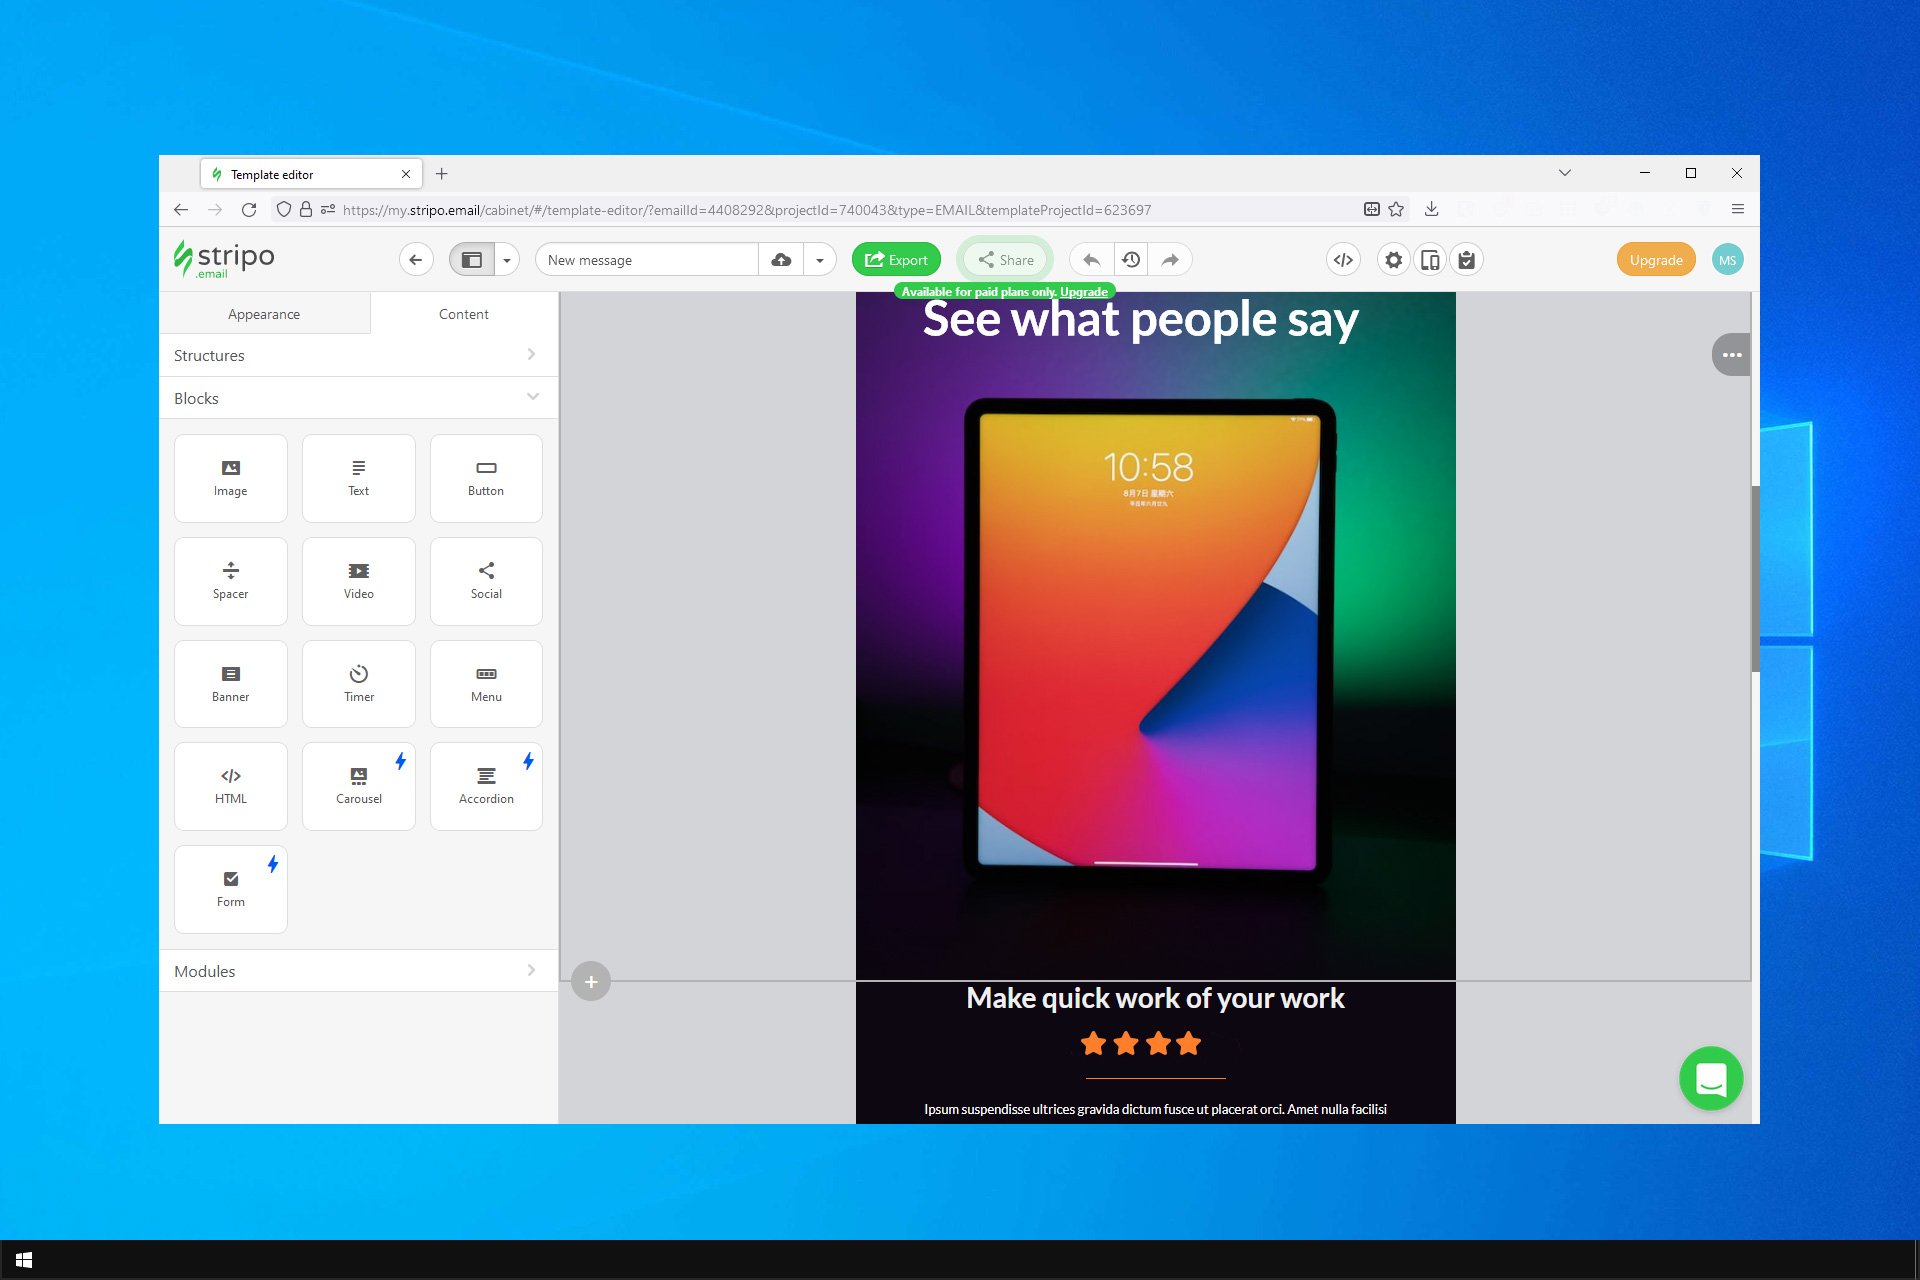Toggle the editor panel layout
Viewport: 1920px width, 1280px height.
click(x=472, y=260)
